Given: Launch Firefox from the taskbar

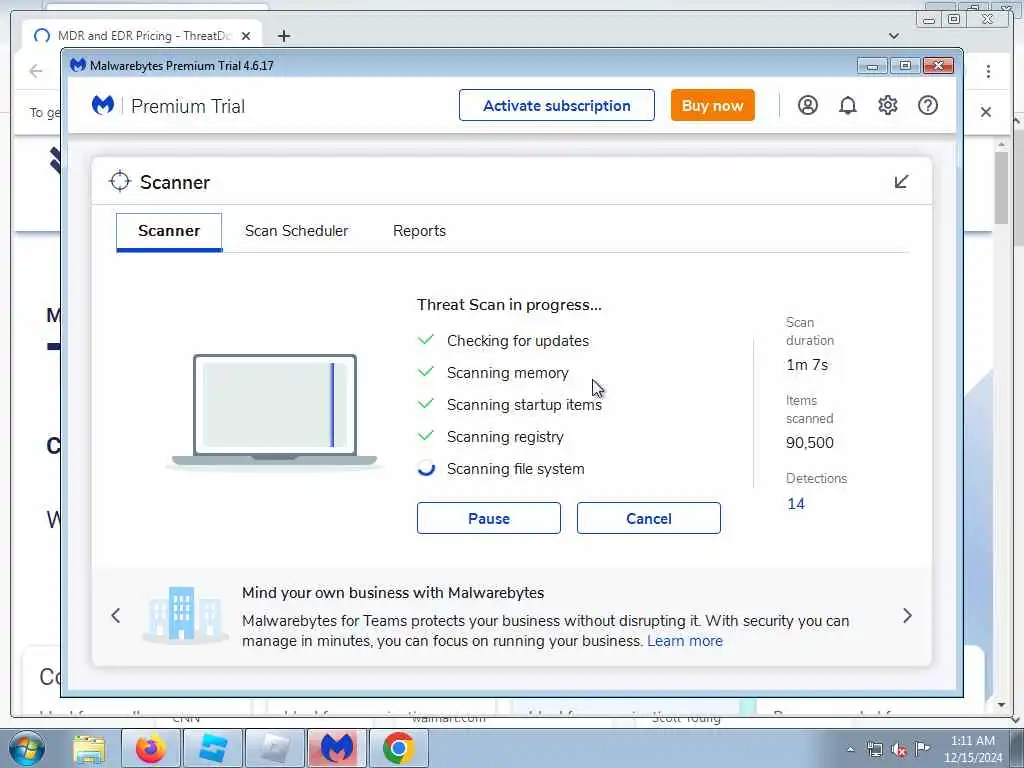Looking at the screenshot, I should pos(151,748).
